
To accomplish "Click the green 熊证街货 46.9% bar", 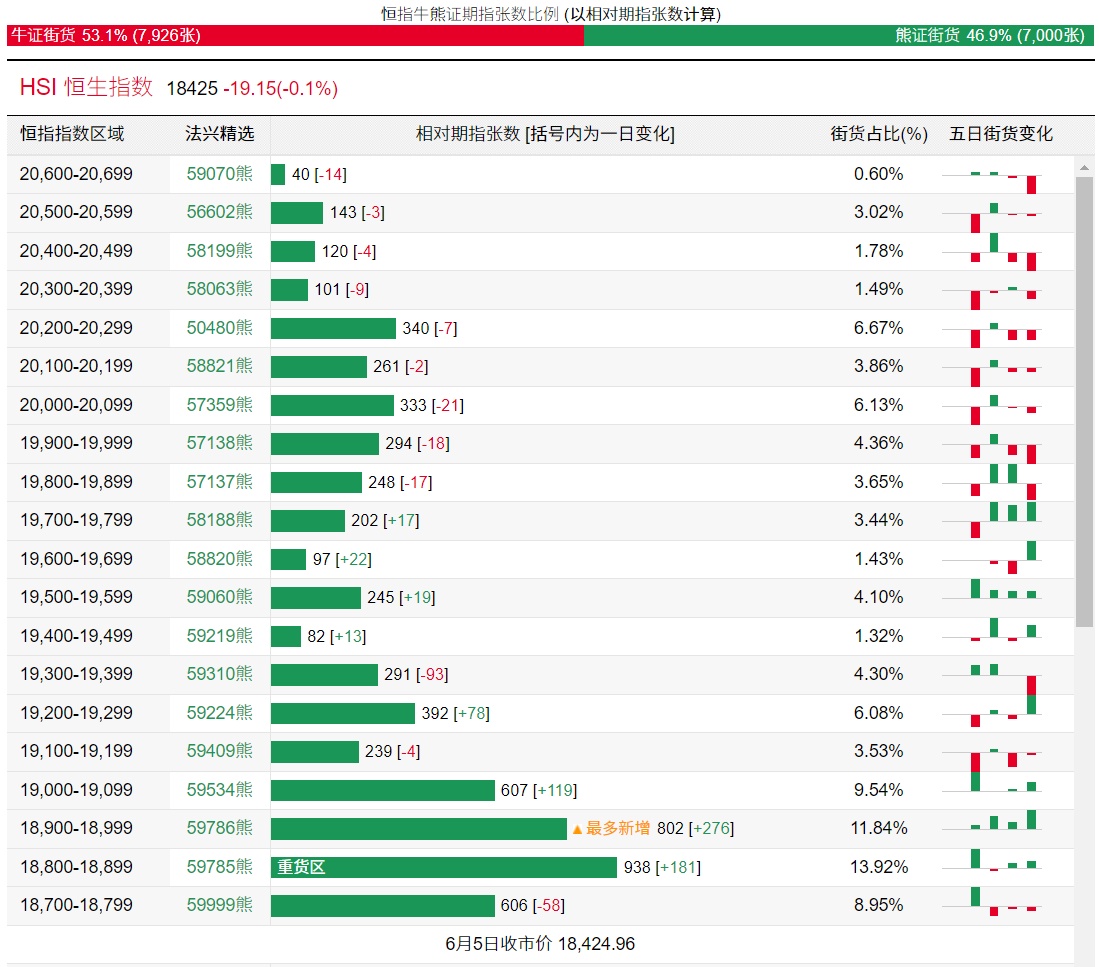I will pyautogui.click(x=838, y=35).
